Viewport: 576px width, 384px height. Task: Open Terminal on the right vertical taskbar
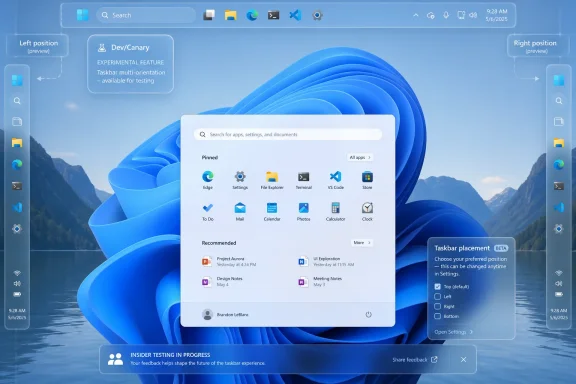point(559,186)
